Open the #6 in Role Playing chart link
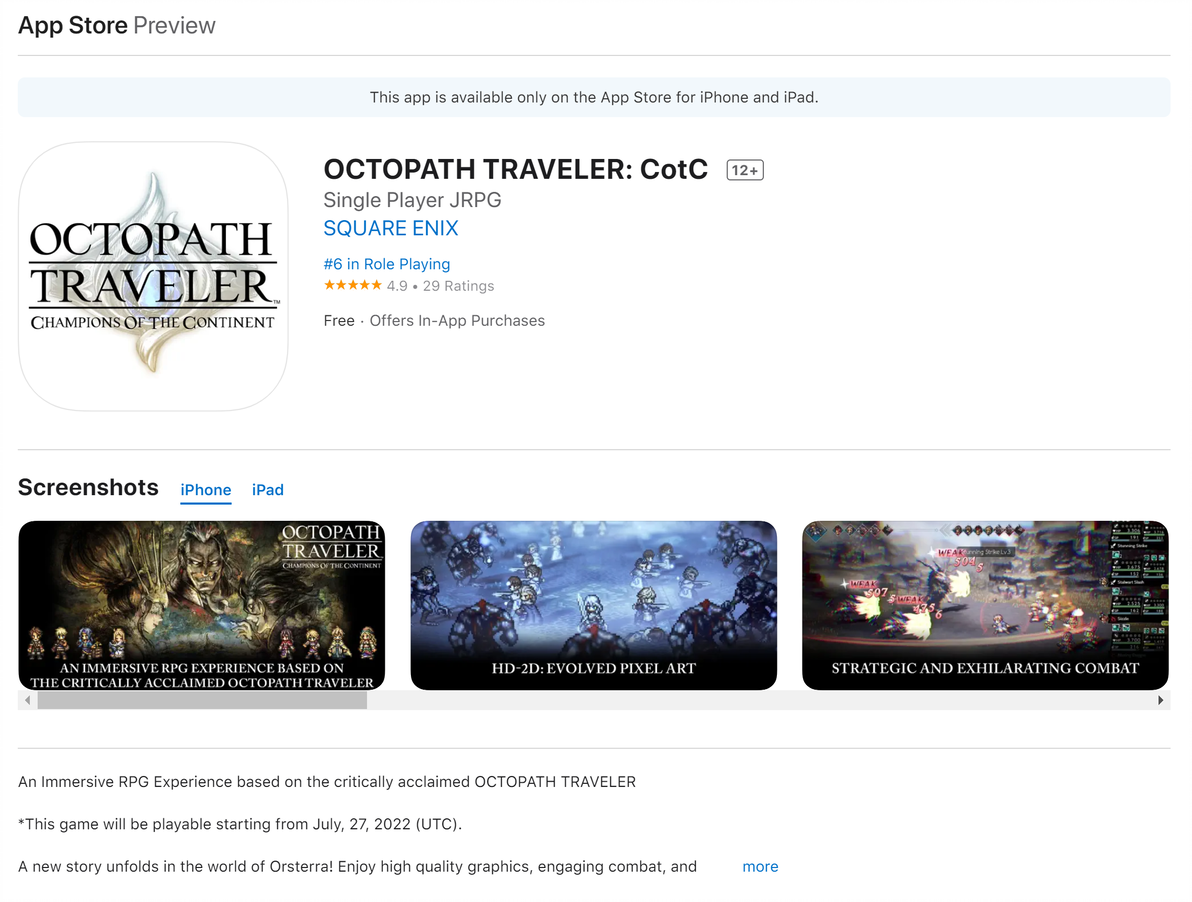The image size is (1192, 902). point(386,264)
